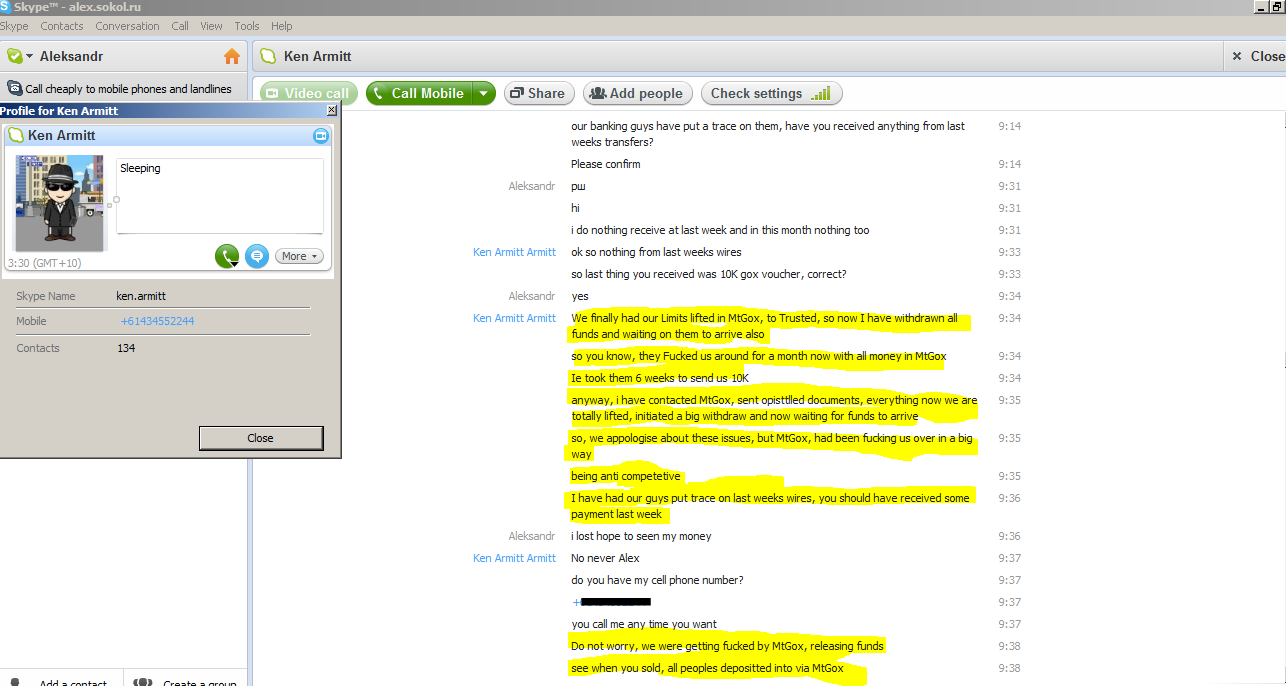Viewport: 1286px width, 687px height.
Task: Open the Skype menu
Action: pos(14,26)
